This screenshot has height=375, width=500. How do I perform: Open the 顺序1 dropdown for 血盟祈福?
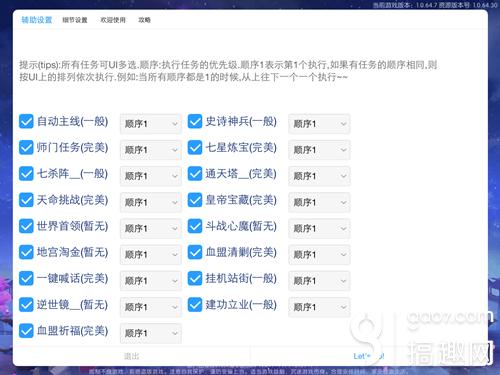click(x=151, y=333)
